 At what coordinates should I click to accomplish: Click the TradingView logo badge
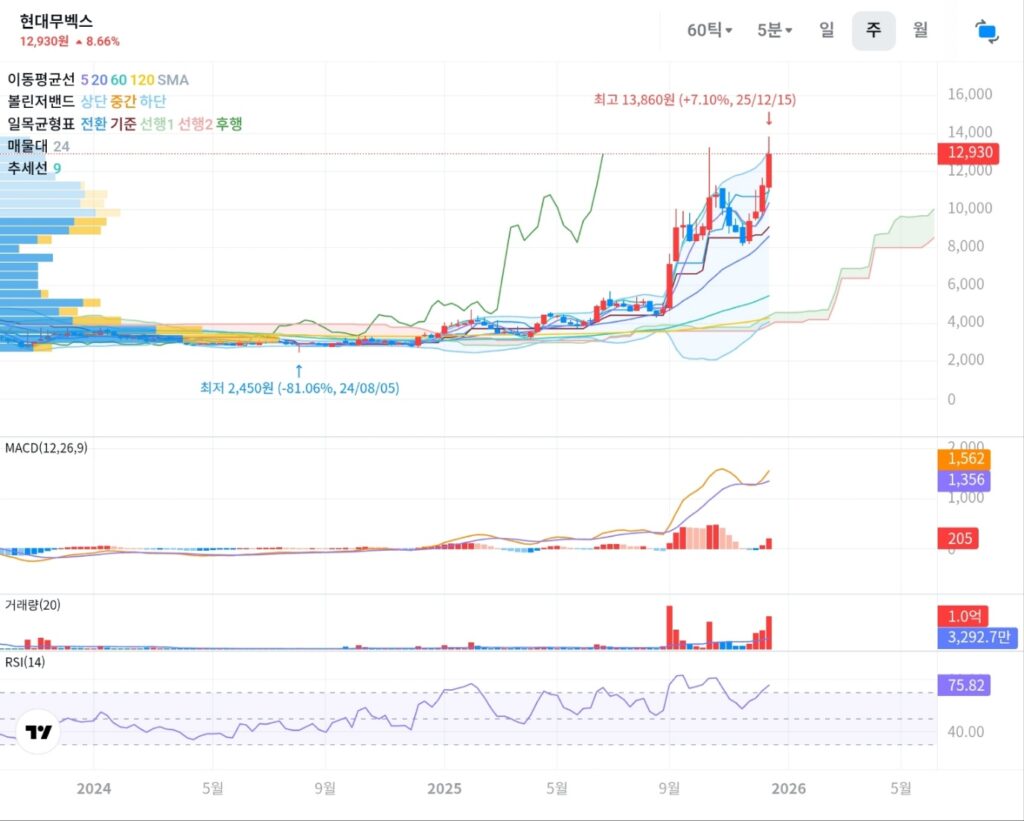click(x=39, y=732)
